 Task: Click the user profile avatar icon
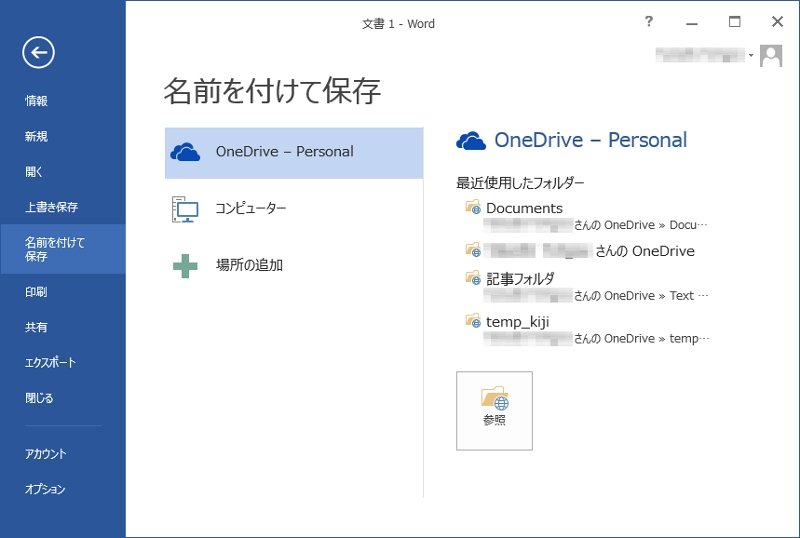tap(771, 56)
